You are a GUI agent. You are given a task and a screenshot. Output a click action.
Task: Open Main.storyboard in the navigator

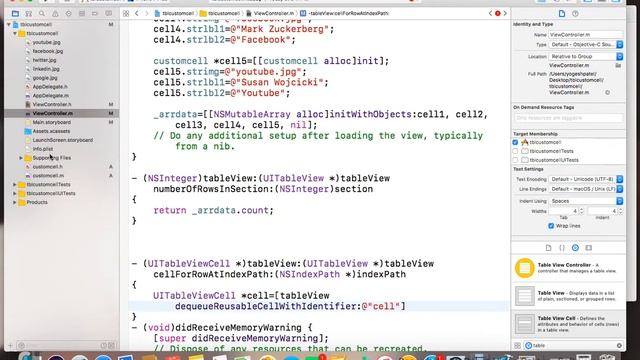pos(51,122)
